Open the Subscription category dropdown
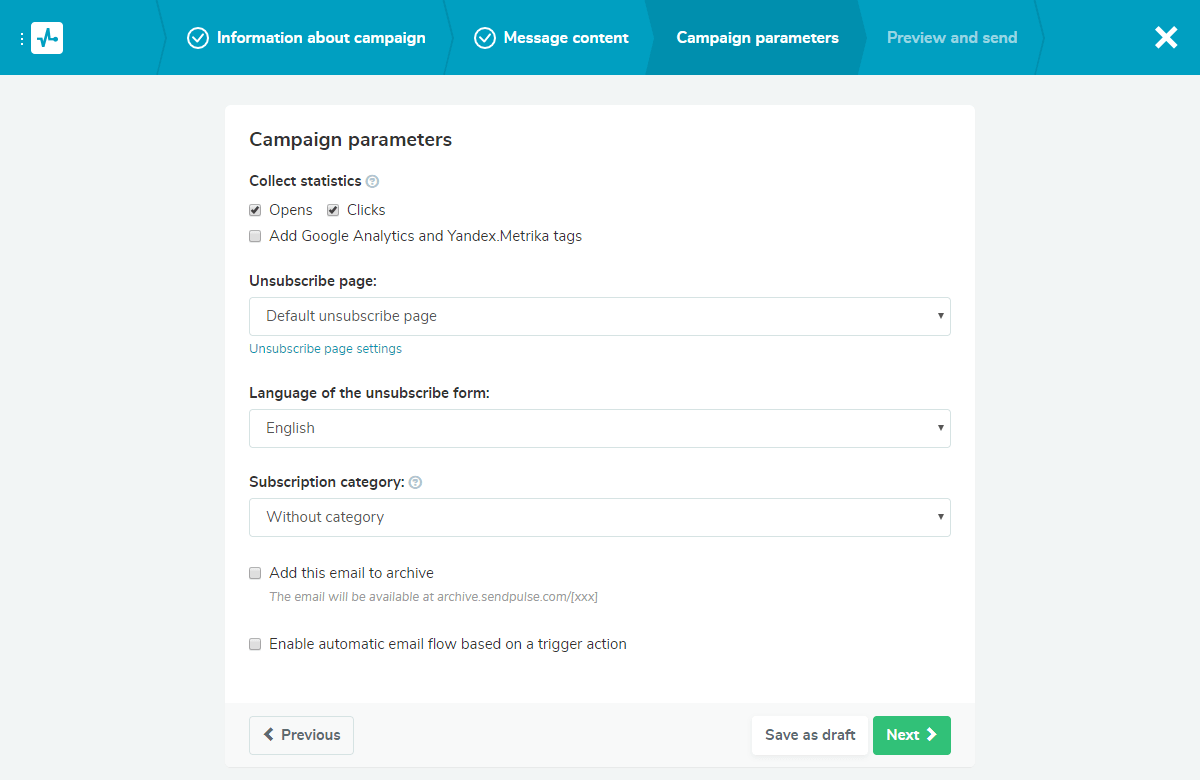The image size is (1200, 780). click(600, 517)
